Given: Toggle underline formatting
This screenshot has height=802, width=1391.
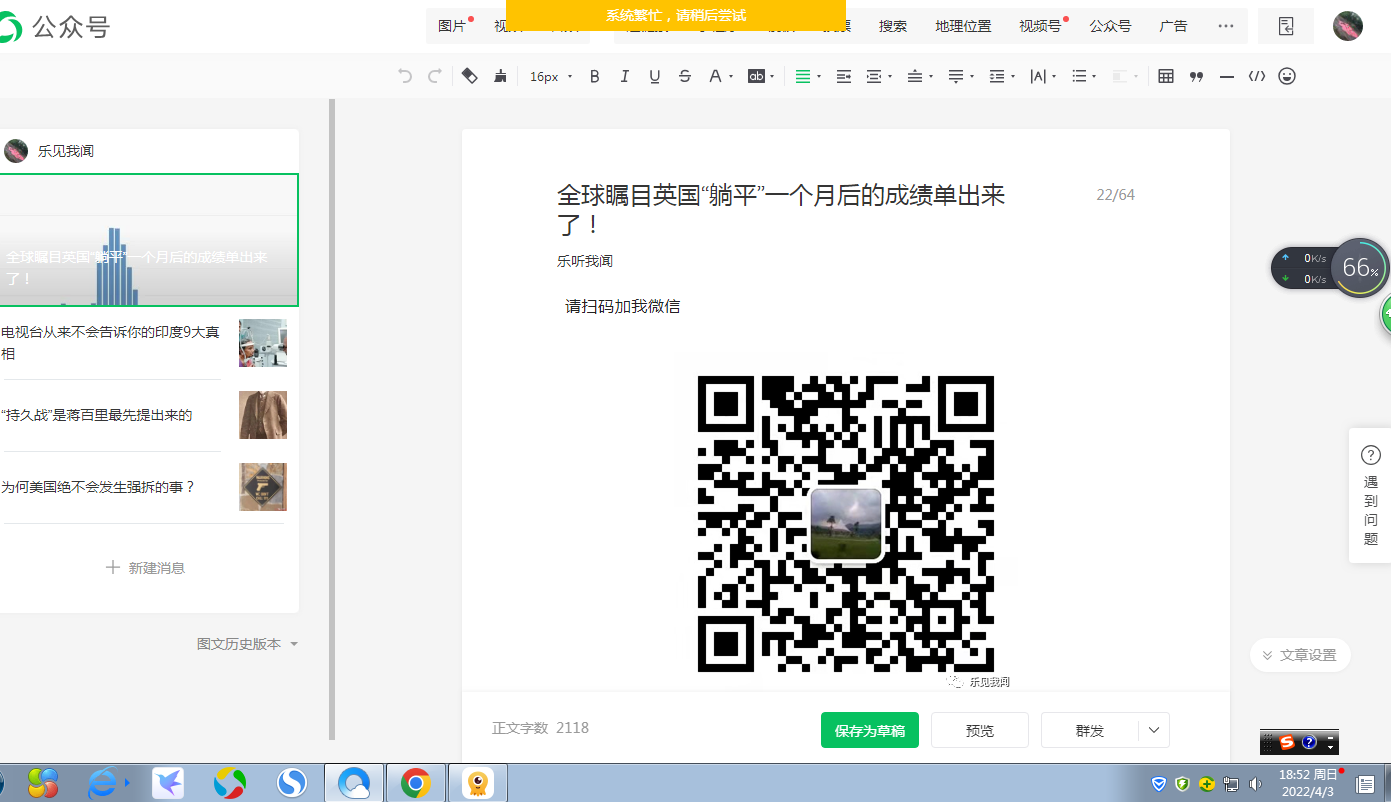Looking at the screenshot, I should pos(655,76).
